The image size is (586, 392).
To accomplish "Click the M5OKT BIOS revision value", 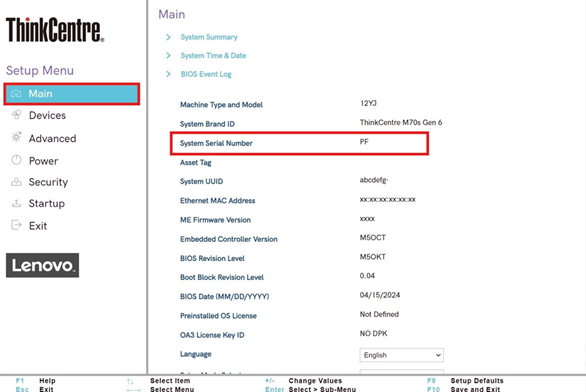I will pos(373,257).
